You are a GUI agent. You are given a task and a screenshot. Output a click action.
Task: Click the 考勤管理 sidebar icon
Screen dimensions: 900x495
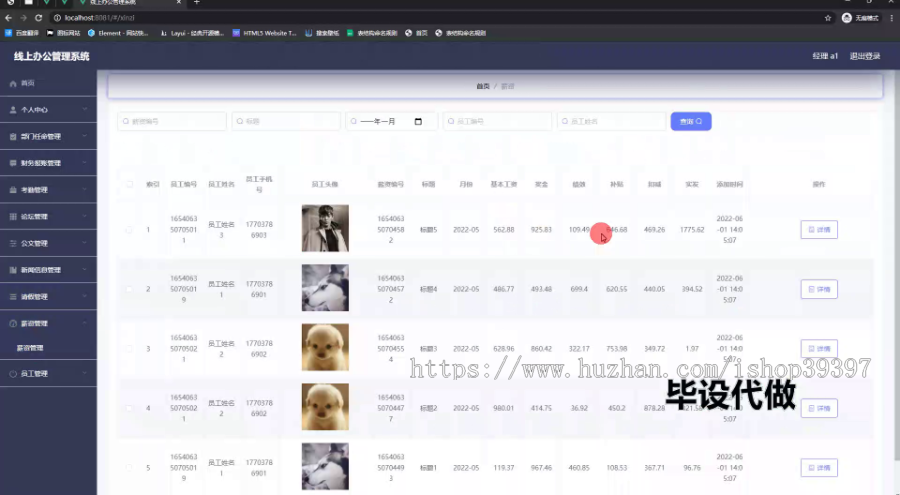(x=13, y=190)
